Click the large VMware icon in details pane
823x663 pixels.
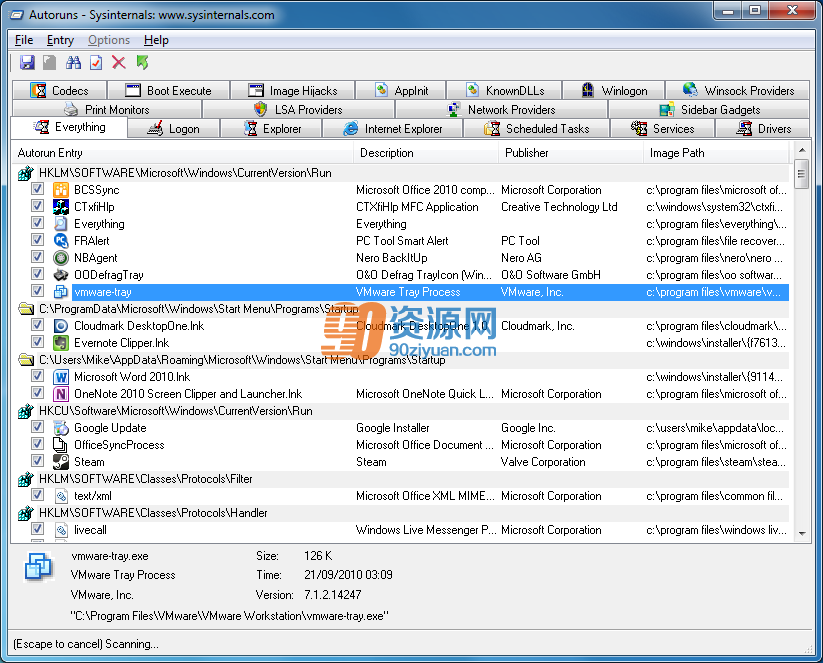pos(38,567)
